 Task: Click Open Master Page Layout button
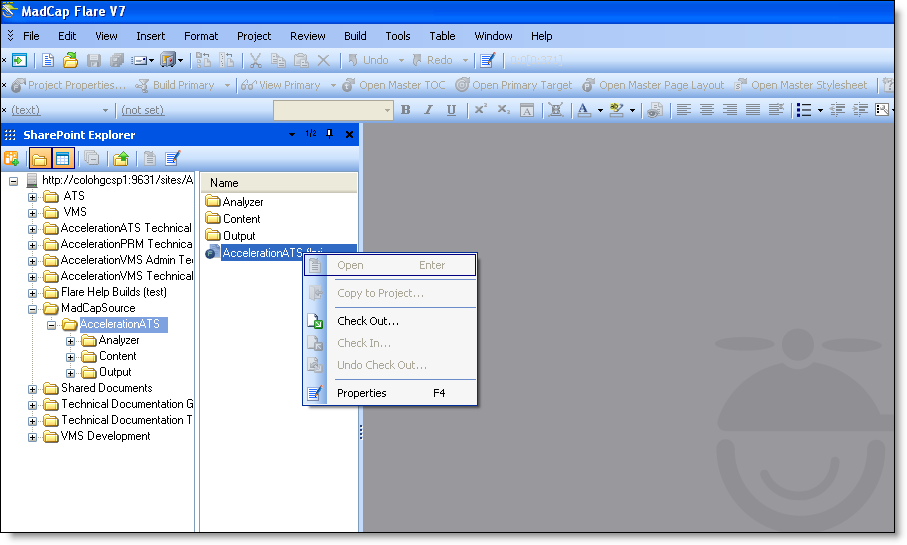click(x=653, y=85)
